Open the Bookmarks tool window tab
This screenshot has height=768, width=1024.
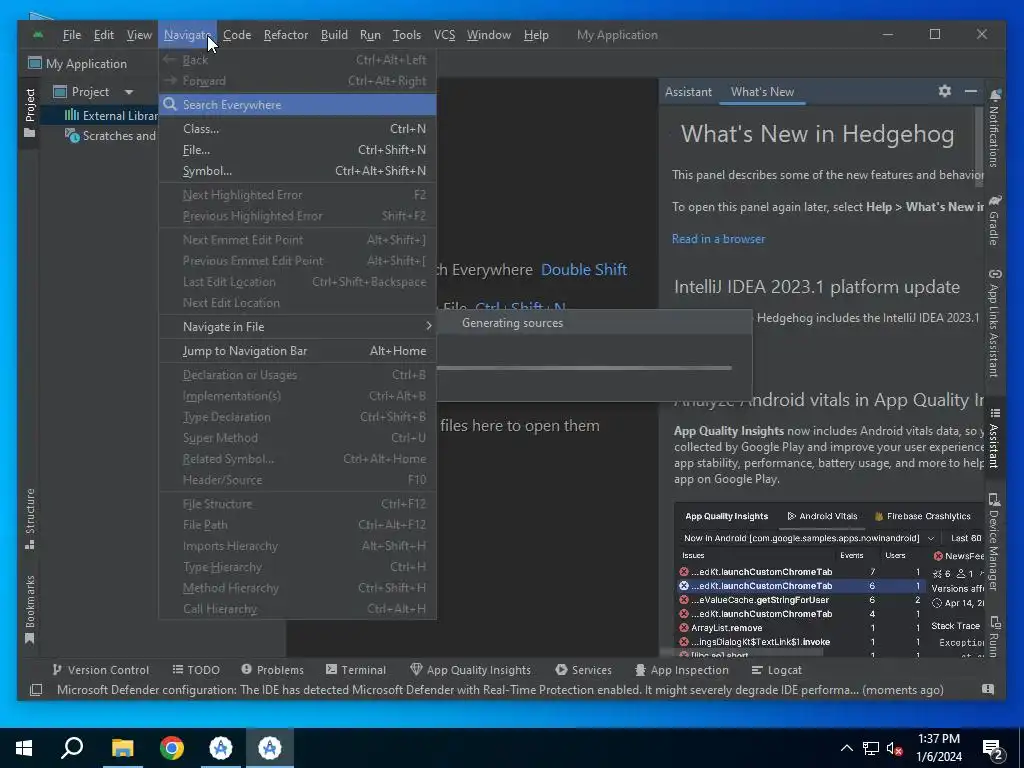pyautogui.click(x=29, y=611)
